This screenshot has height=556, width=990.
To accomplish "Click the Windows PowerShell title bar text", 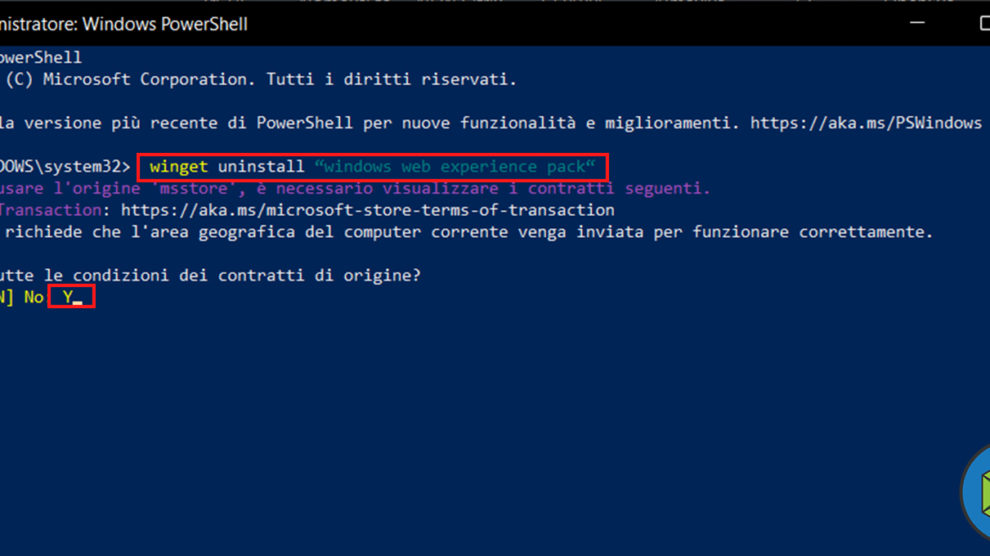I will [124, 23].
